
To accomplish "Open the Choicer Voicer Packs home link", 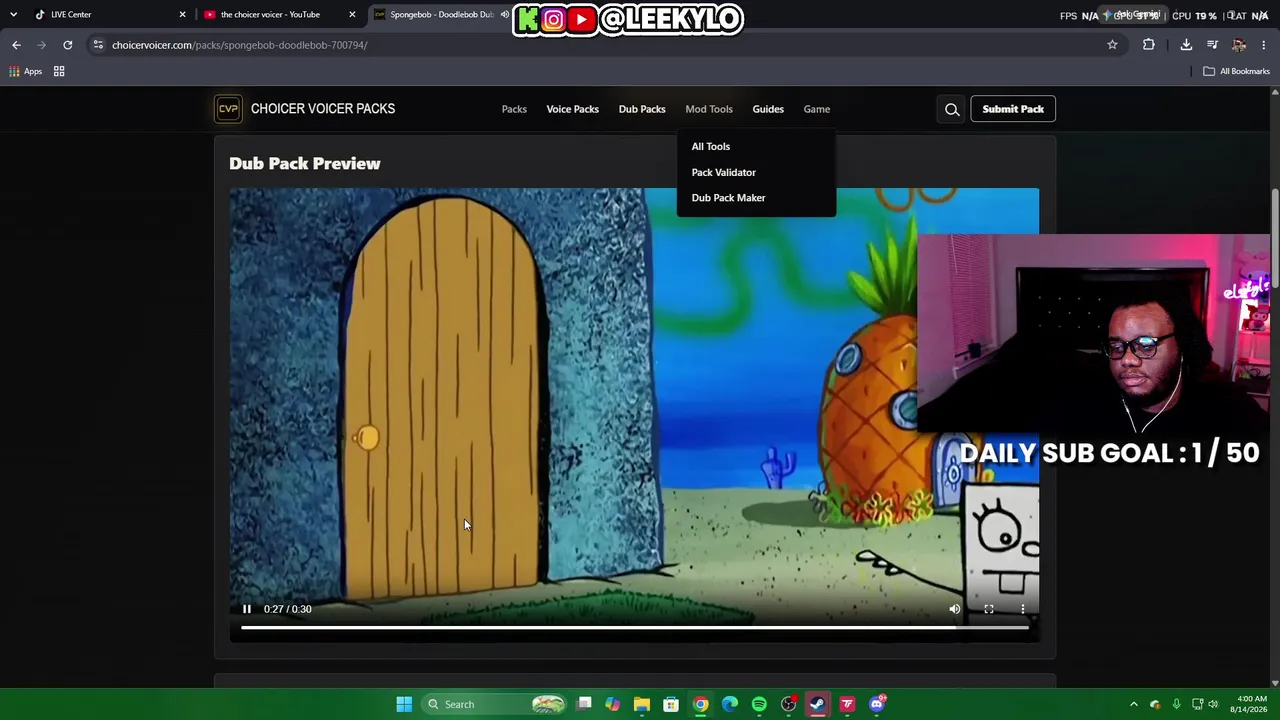I will point(323,109).
